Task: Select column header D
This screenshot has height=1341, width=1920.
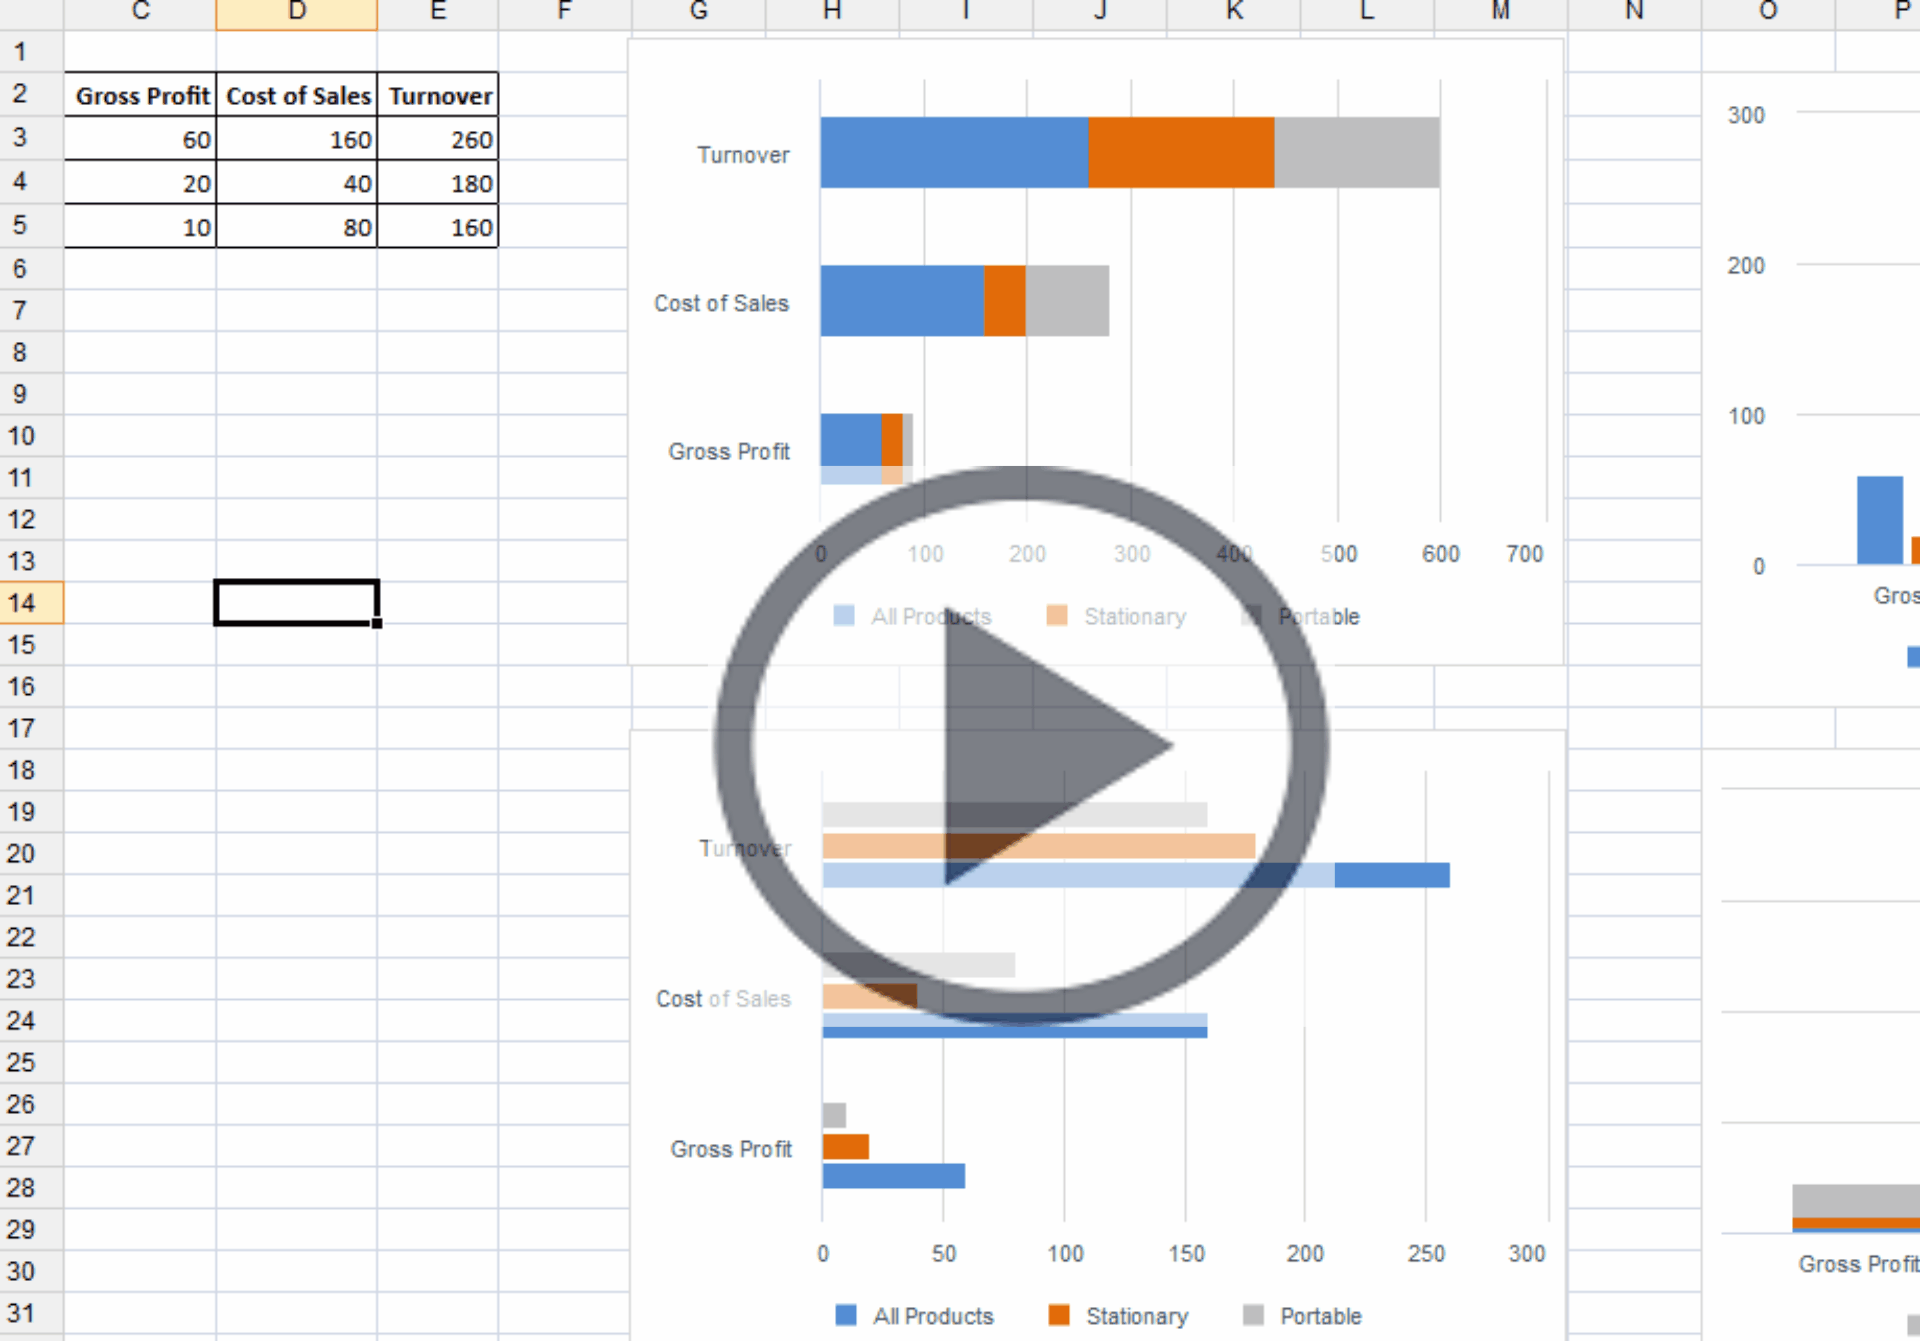Action: [297, 13]
